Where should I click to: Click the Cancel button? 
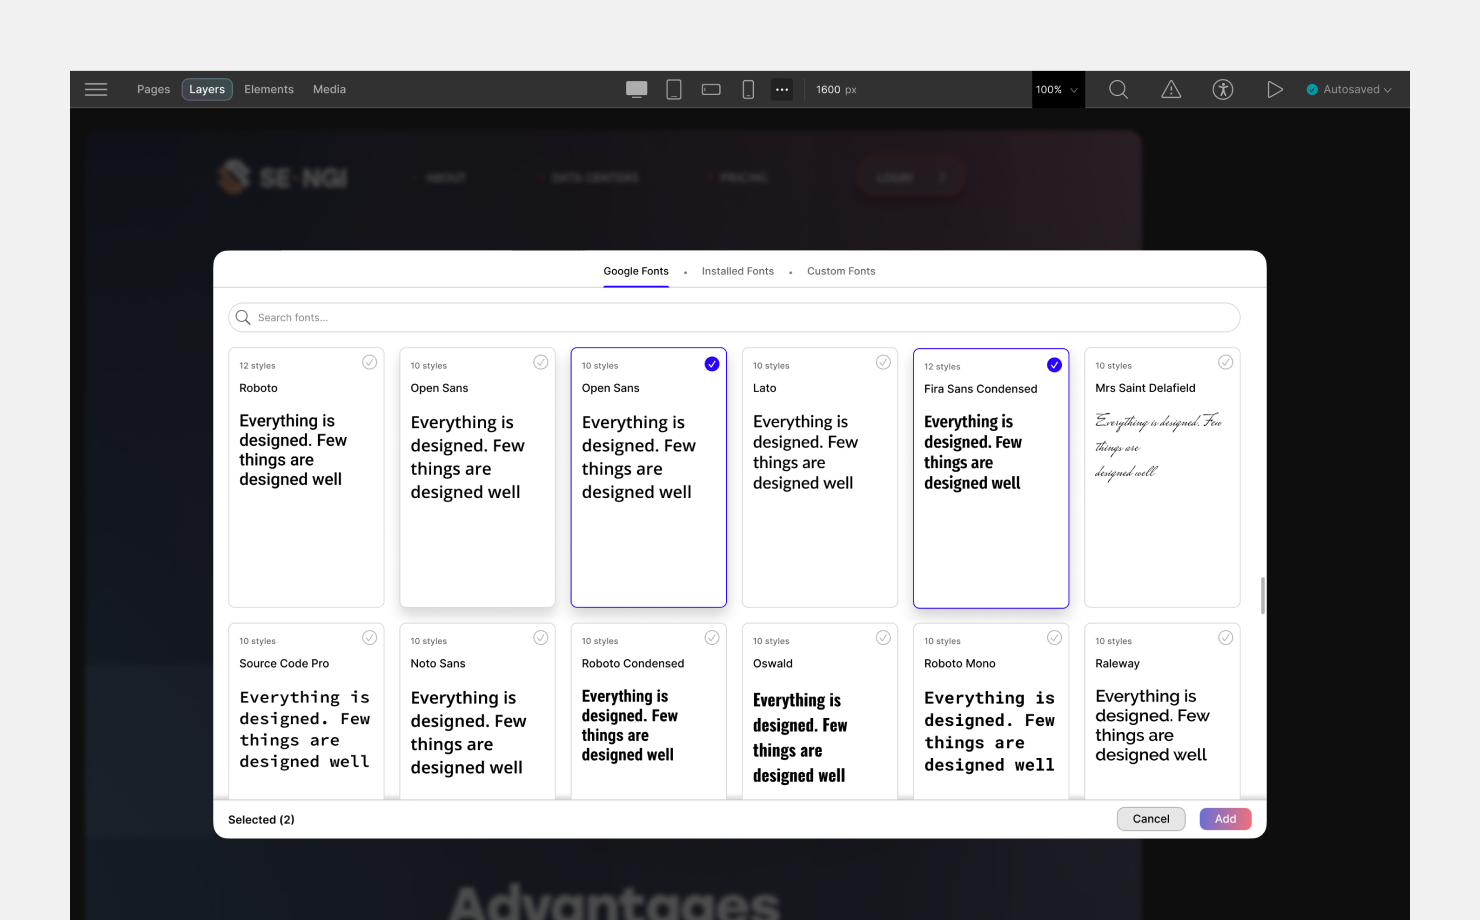pyautogui.click(x=1151, y=819)
